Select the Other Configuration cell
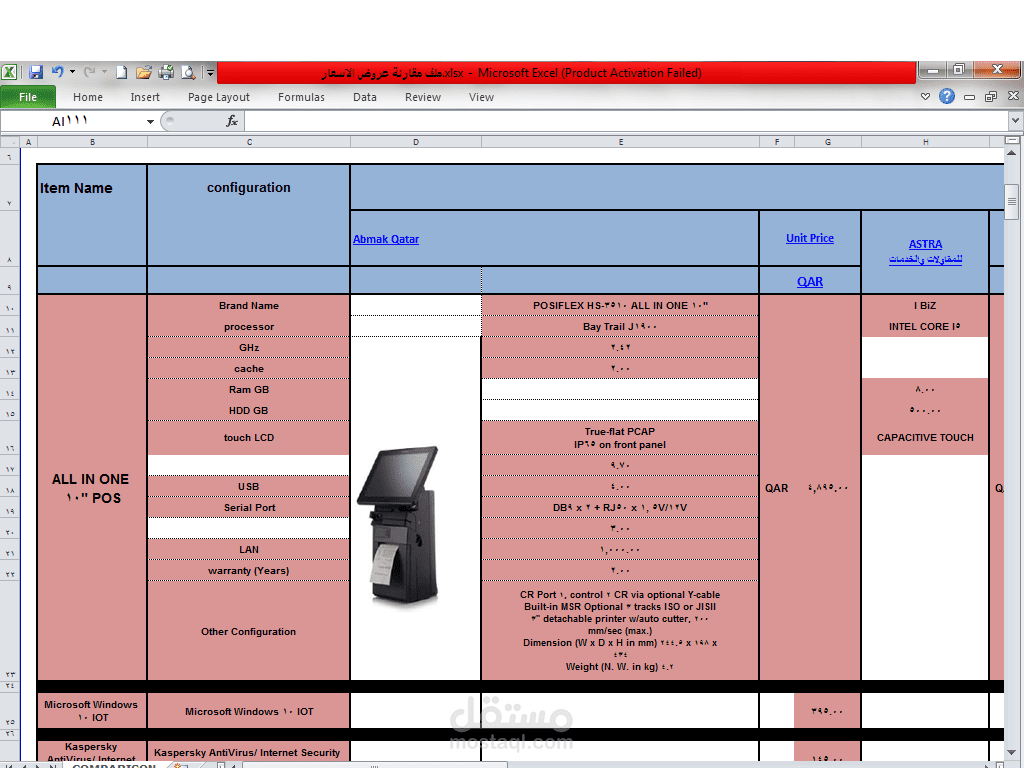The image size is (1024, 768). pyautogui.click(x=249, y=632)
